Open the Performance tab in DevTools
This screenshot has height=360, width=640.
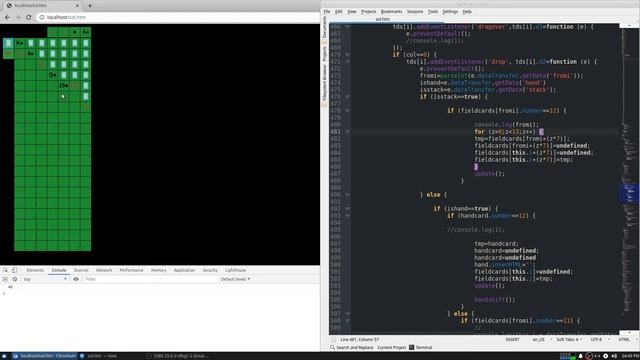pyautogui.click(x=131, y=270)
